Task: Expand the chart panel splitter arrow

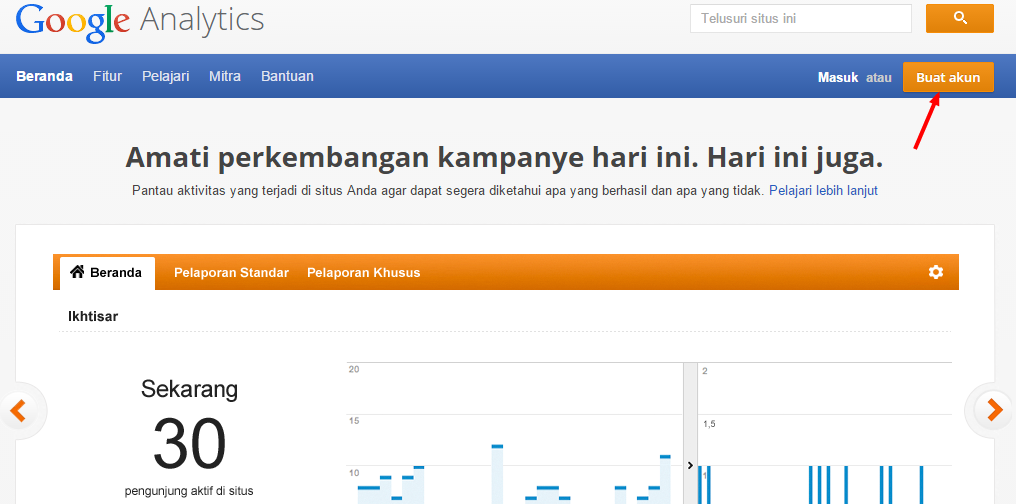Action: (x=690, y=465)
